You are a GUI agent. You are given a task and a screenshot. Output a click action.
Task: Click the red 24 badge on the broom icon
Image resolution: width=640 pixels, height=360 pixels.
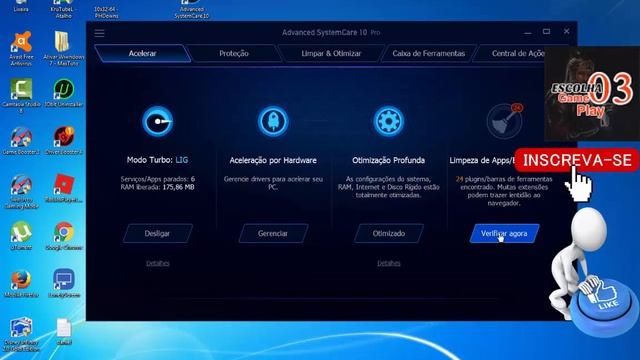pyautogui.click(x=517, y=108)
